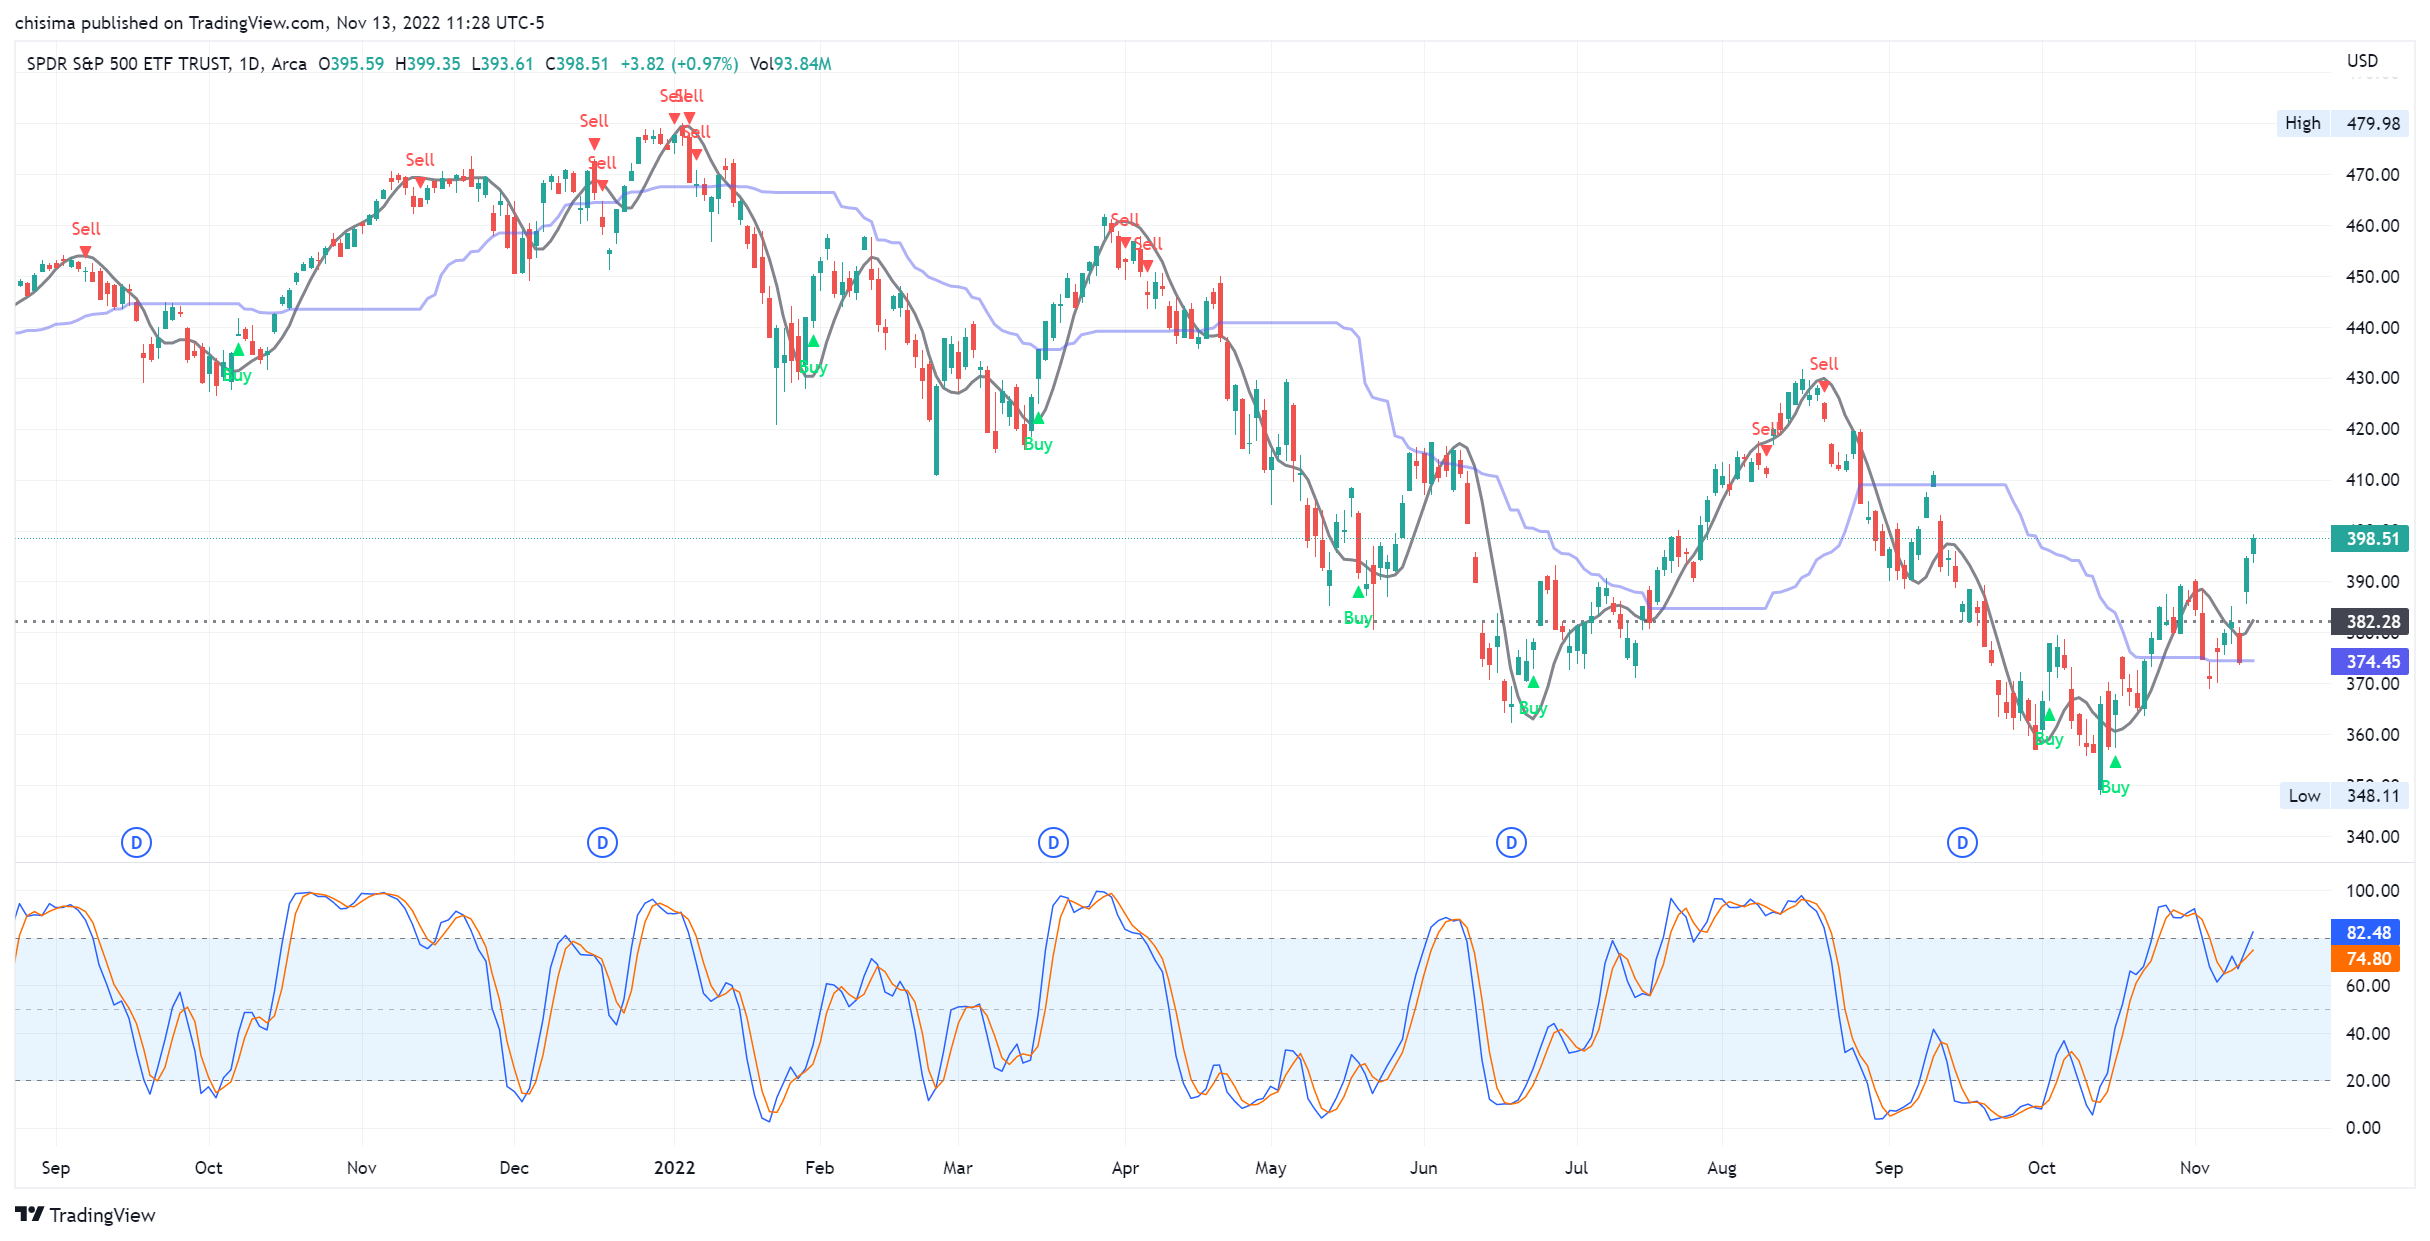This screenshot has height=1241, width=2430.
Task: Click the orange 74.80 stochastic value label
Action: point(2364,959)
